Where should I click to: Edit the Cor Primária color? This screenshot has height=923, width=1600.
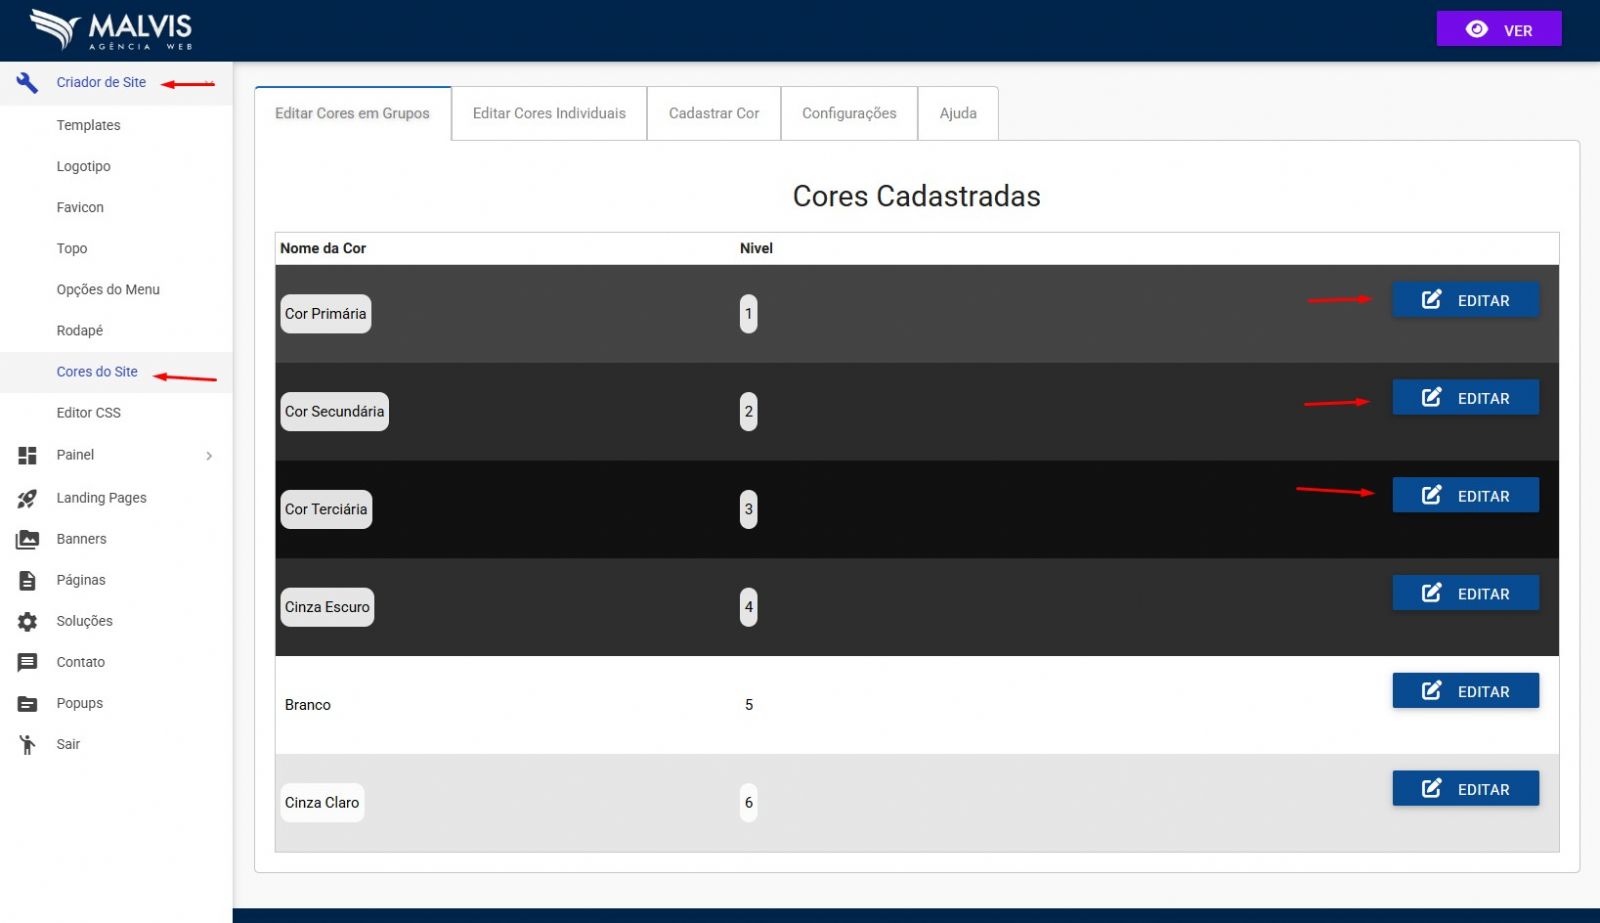point(1465,300)
